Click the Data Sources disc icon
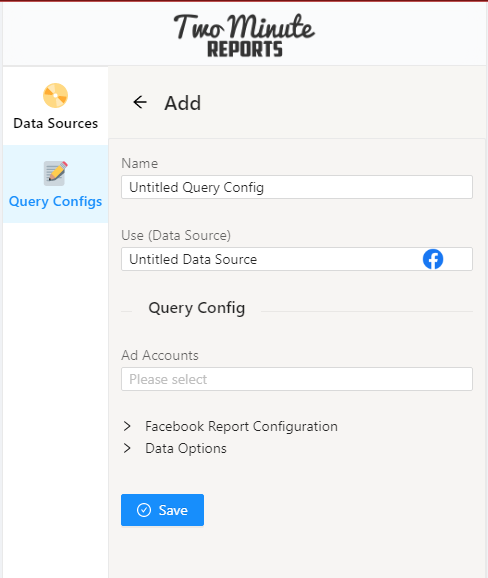Viewport: 488px width, 578px height. (x=55, y=95)
